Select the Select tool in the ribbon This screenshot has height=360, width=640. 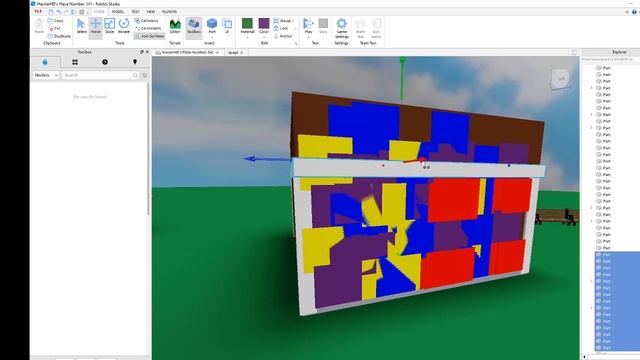[x=81, y=26]
